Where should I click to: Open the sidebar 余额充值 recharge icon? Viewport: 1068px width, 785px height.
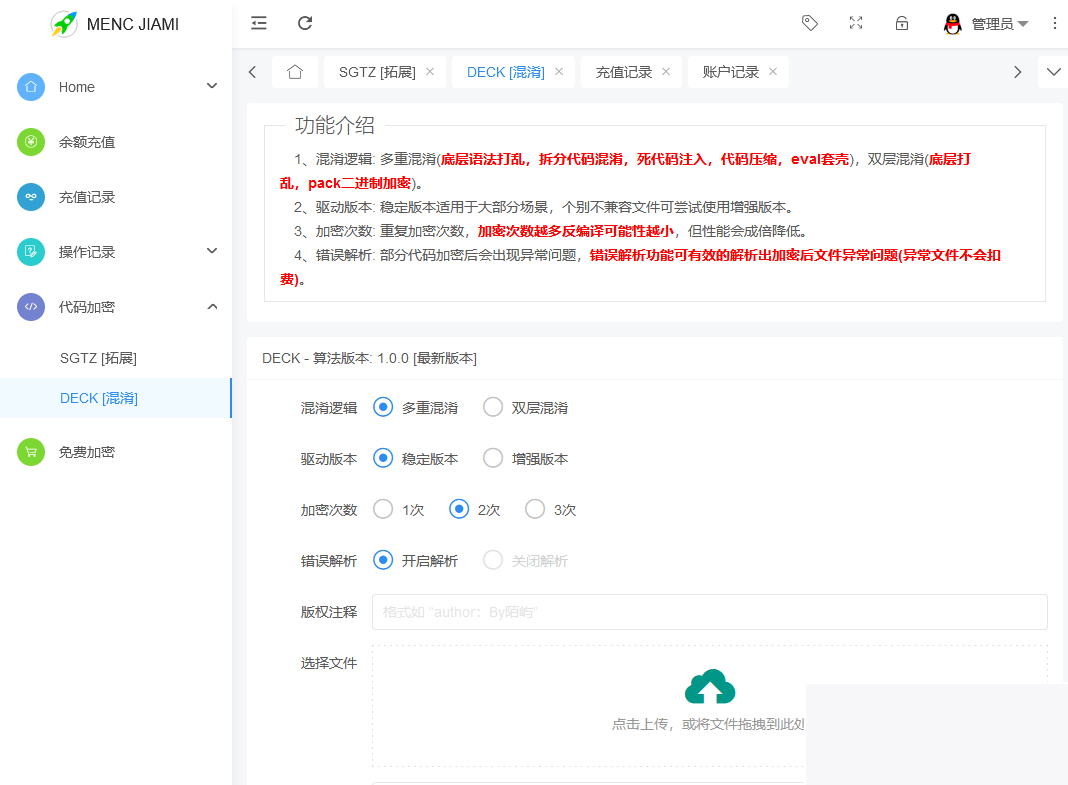pyautogui.click(x=31, y=142)
